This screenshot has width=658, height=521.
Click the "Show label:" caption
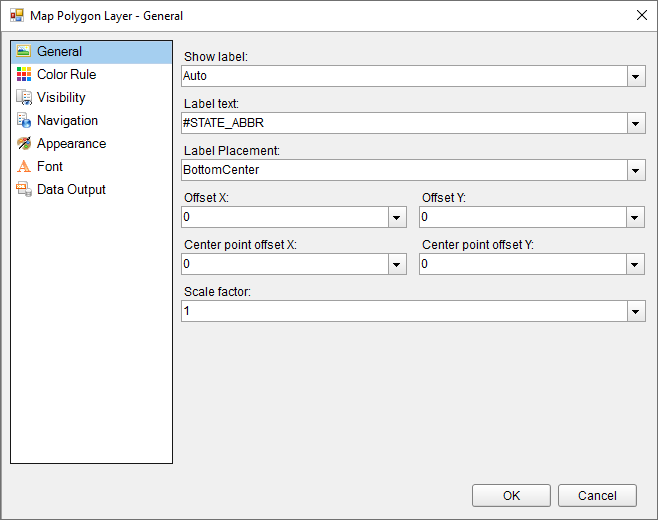tap(216, 57)
